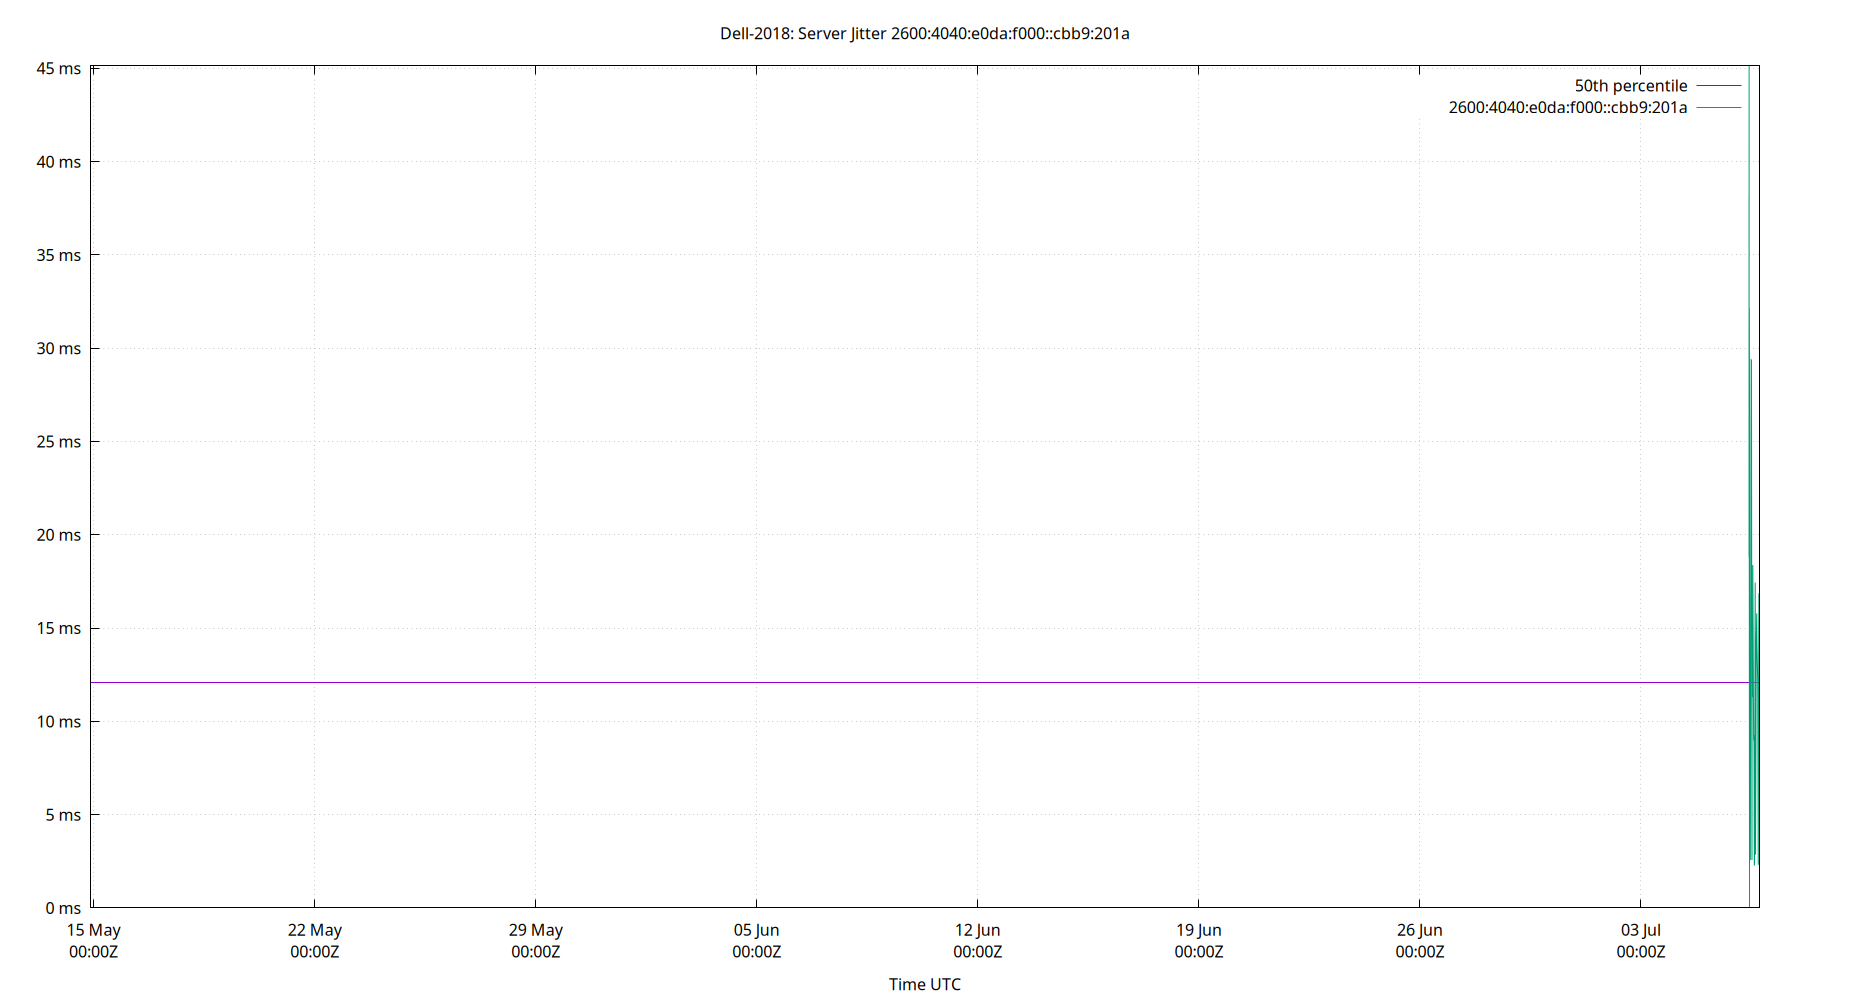Viewport: 1850px width, 1000px height.
Task: Select legend entry 2600:4040:e0da:f000::cbb9:201a
Action: pos(1567,107)
